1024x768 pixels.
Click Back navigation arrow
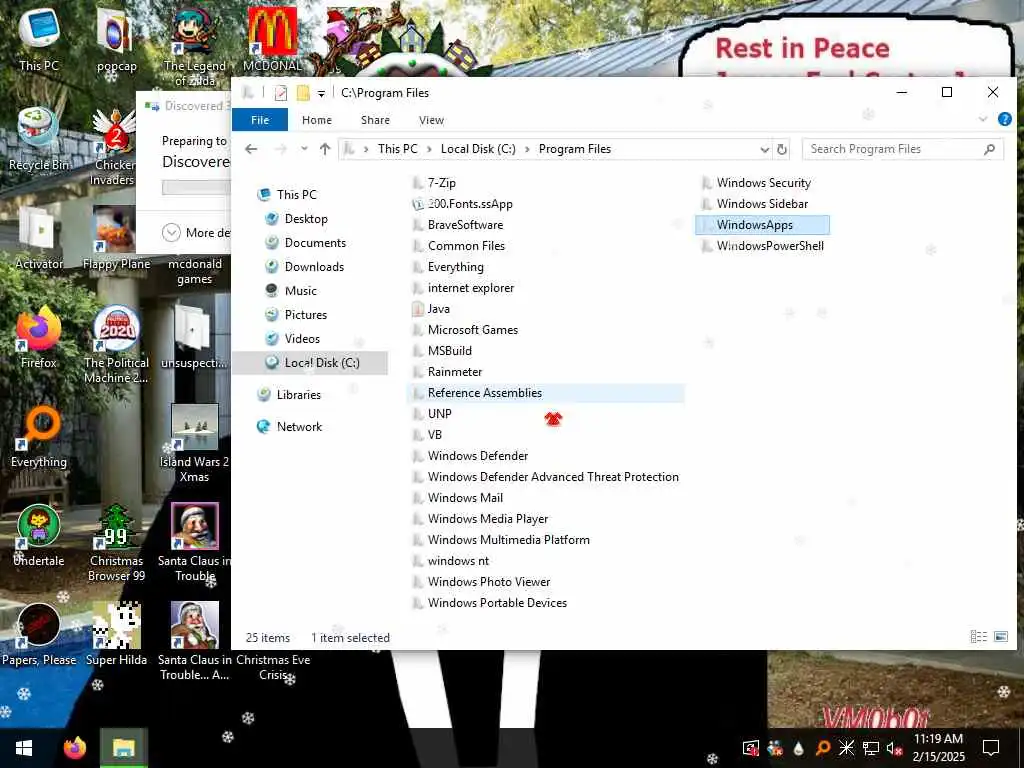coord(251,150)
